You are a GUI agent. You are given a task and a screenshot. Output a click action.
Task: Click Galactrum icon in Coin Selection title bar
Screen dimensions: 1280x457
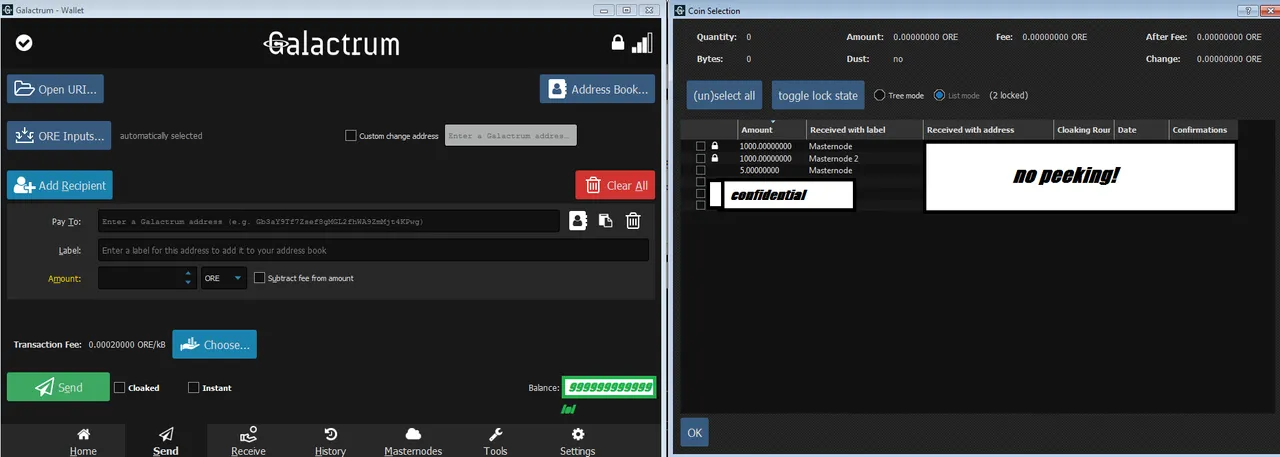point(679,9)
